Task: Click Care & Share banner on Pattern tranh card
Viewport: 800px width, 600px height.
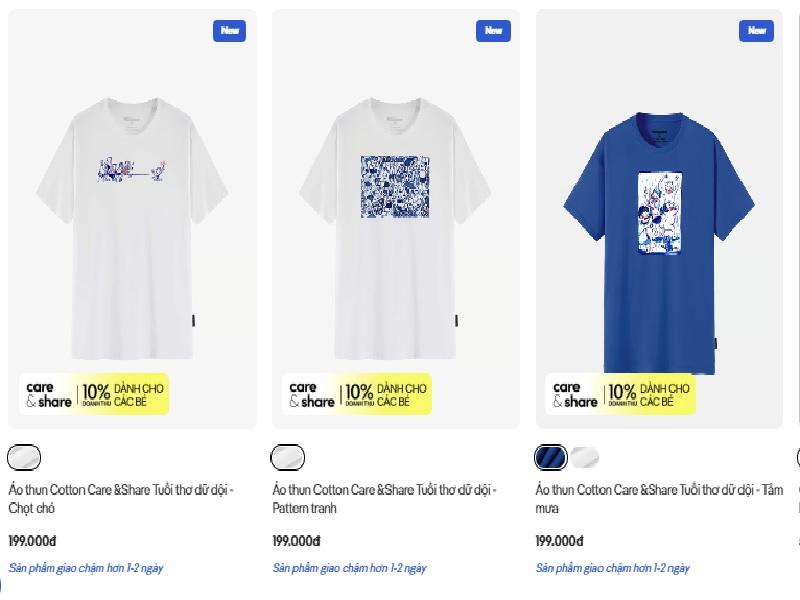Action: point(357,394)
